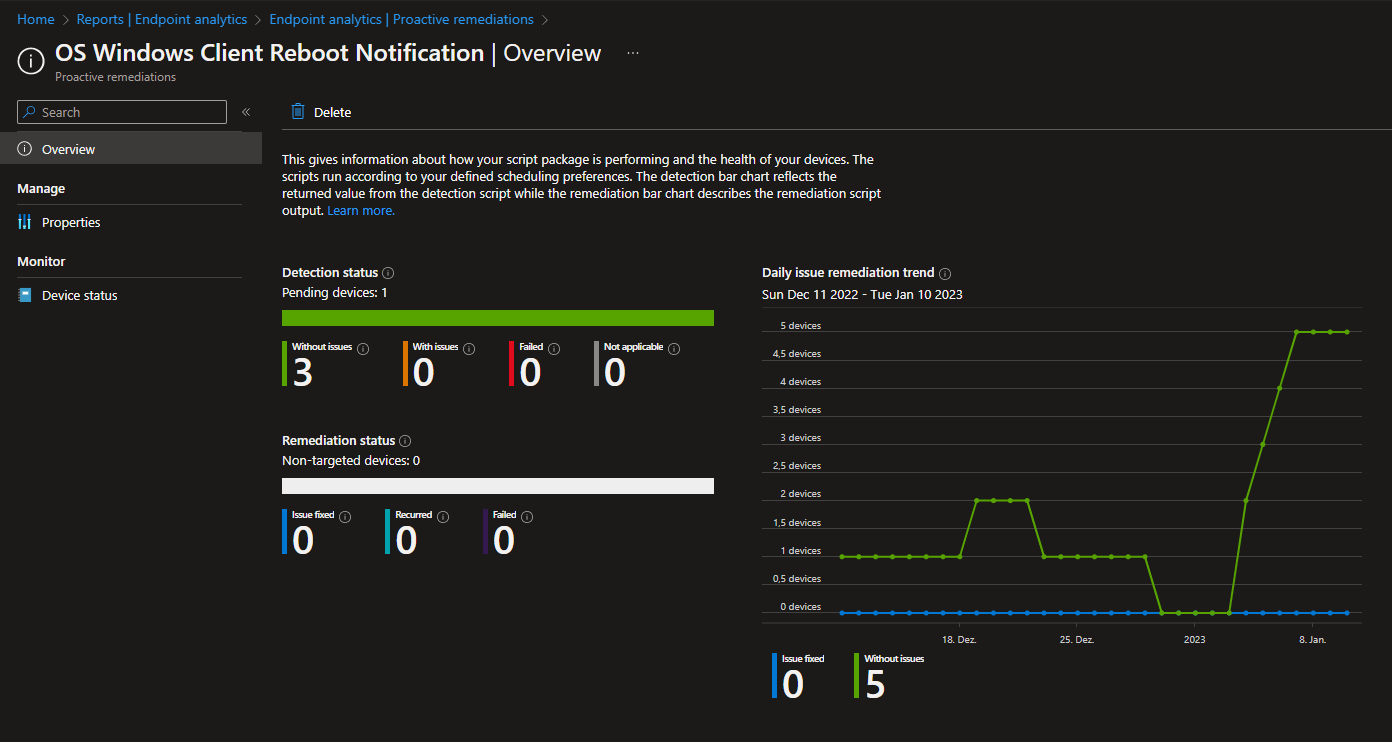Go to Home breadcrumb link
This screenshot has height=742, width=1392.
pos(36,19)
